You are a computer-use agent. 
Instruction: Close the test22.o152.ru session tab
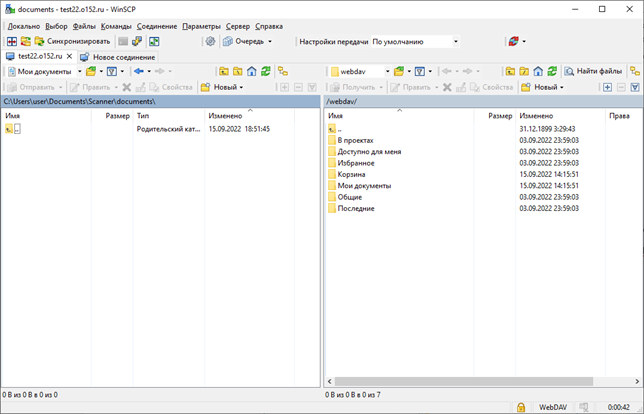click(70, 57)
